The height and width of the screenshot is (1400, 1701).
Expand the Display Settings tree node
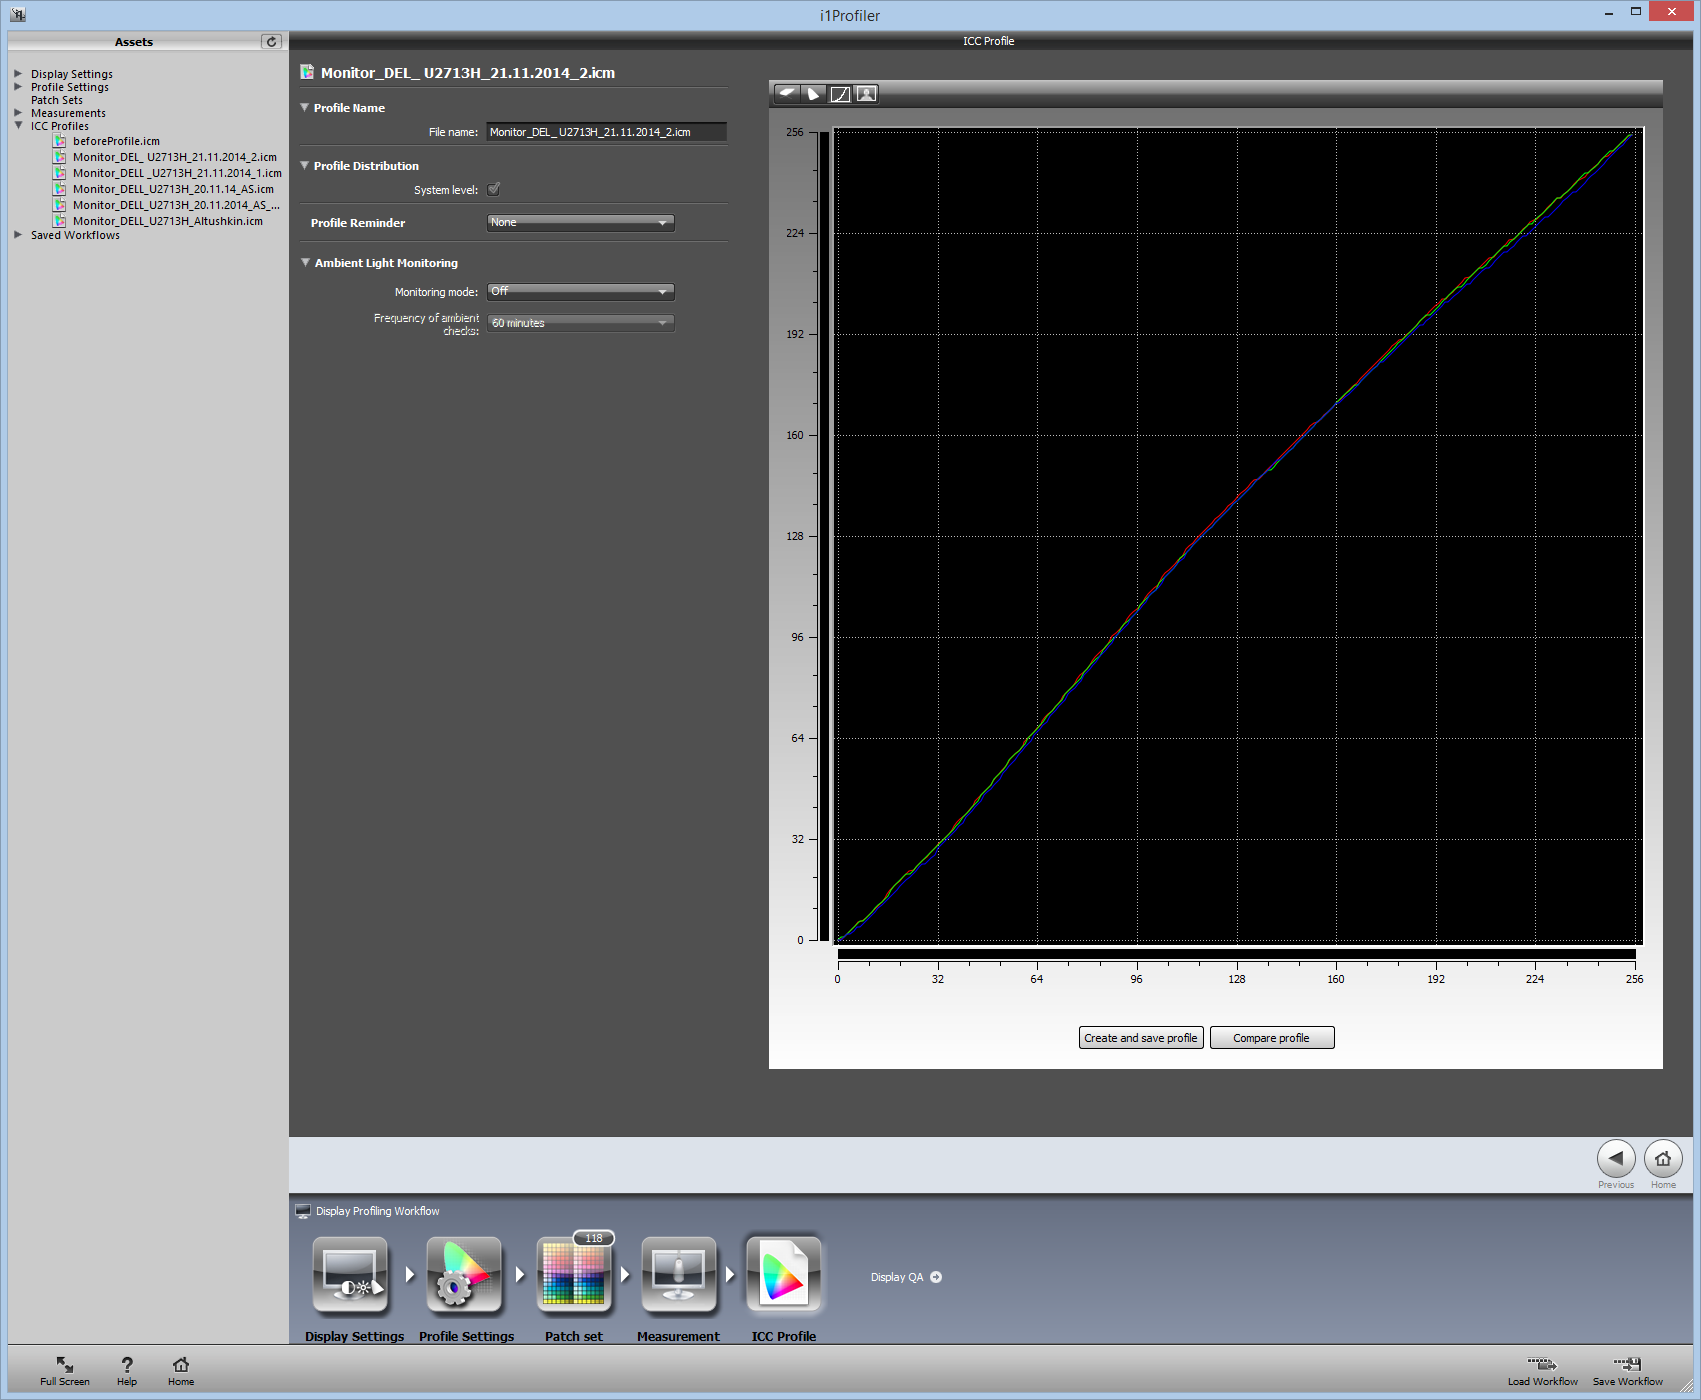coord(18,74)
